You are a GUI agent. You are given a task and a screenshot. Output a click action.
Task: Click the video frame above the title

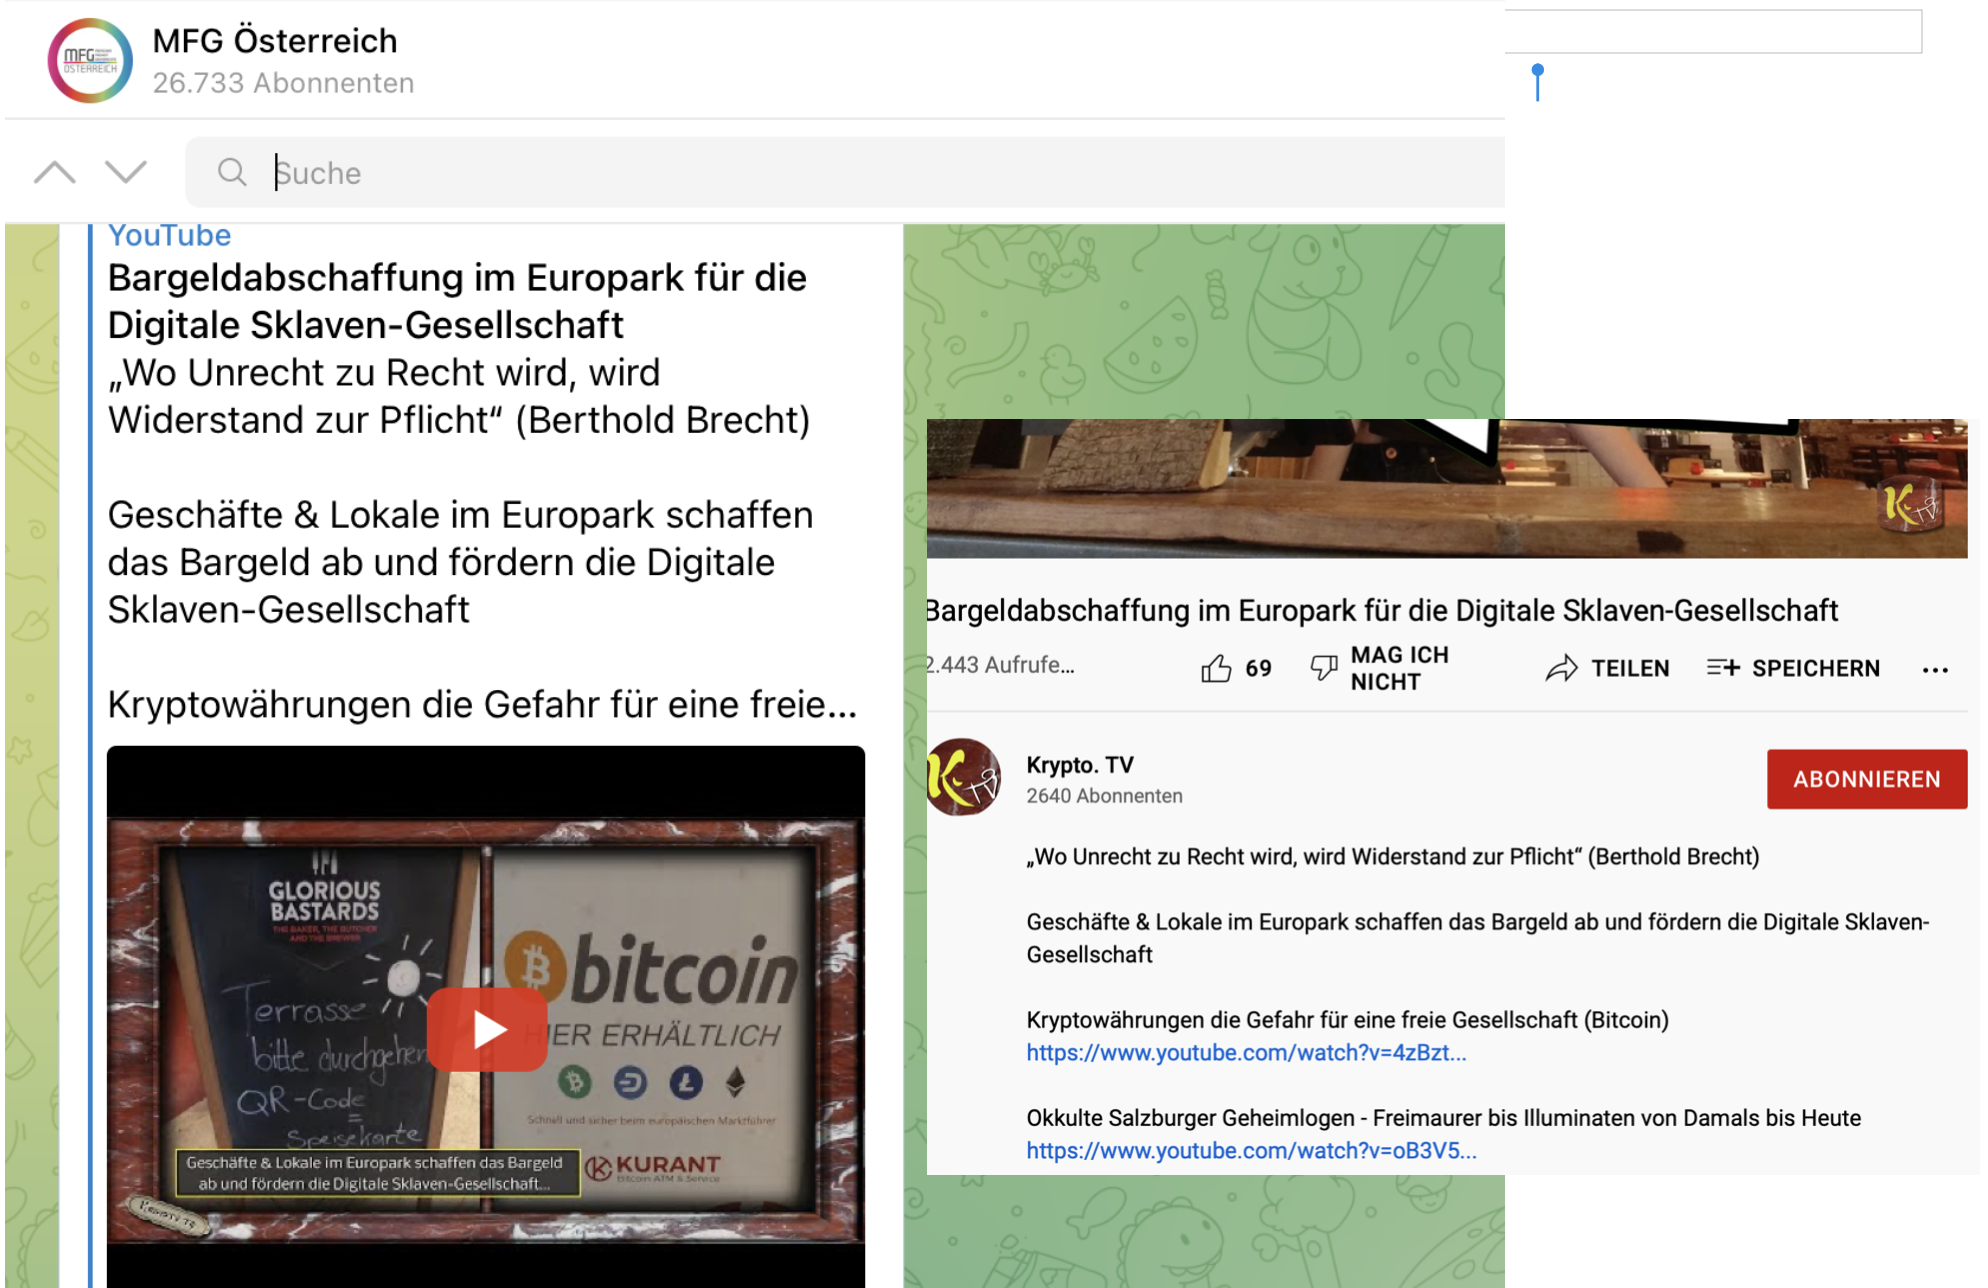[x=1446, y=488]
